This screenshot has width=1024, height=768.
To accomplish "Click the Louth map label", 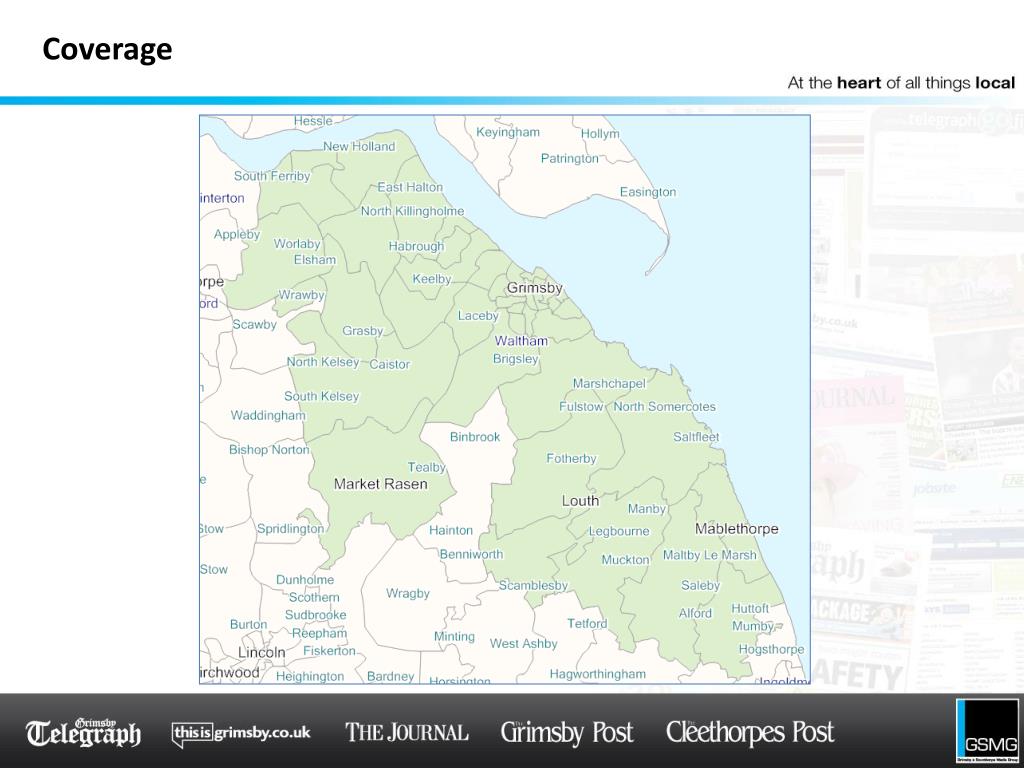I will pos(581,501).
